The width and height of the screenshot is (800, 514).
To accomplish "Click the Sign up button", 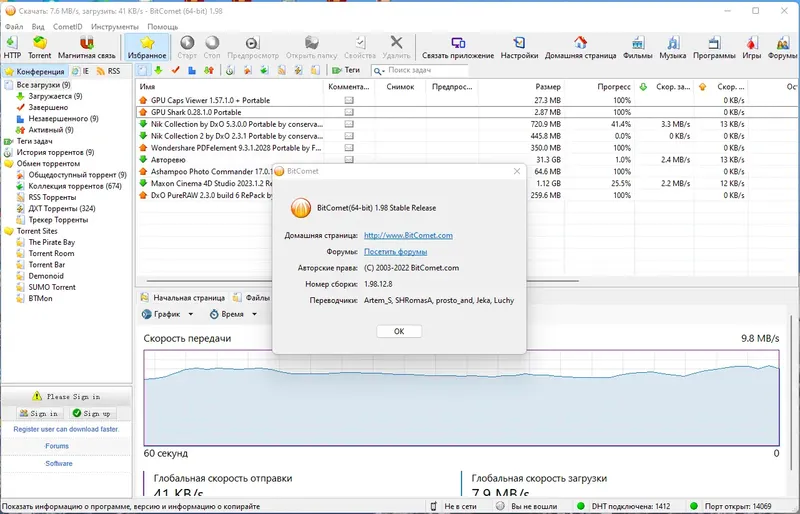I will [x=91, y=413].
